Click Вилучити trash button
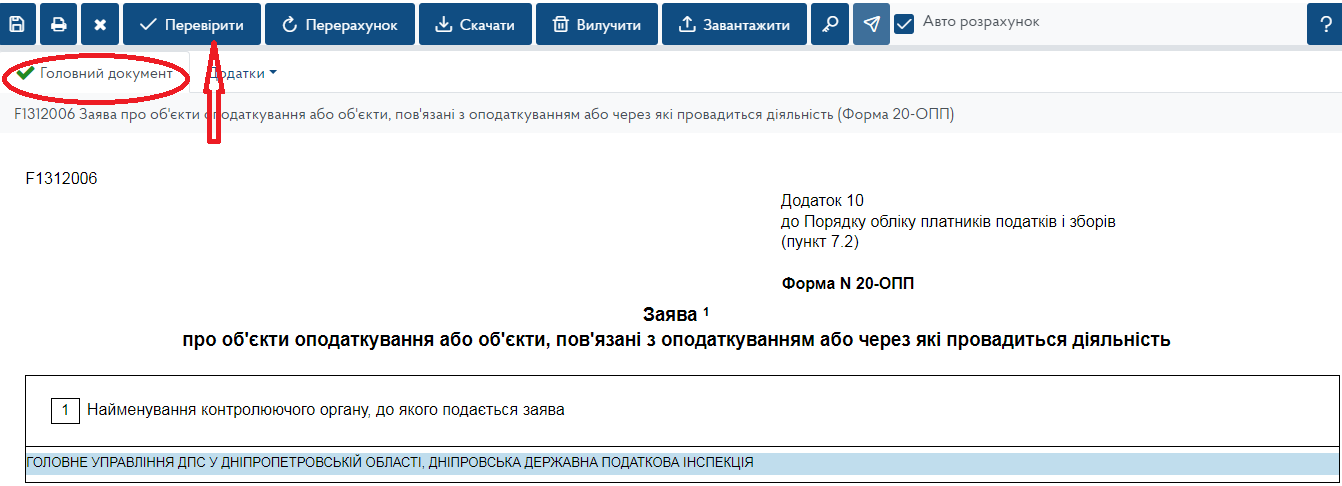 pyautogui.click(x=597, y=25)
